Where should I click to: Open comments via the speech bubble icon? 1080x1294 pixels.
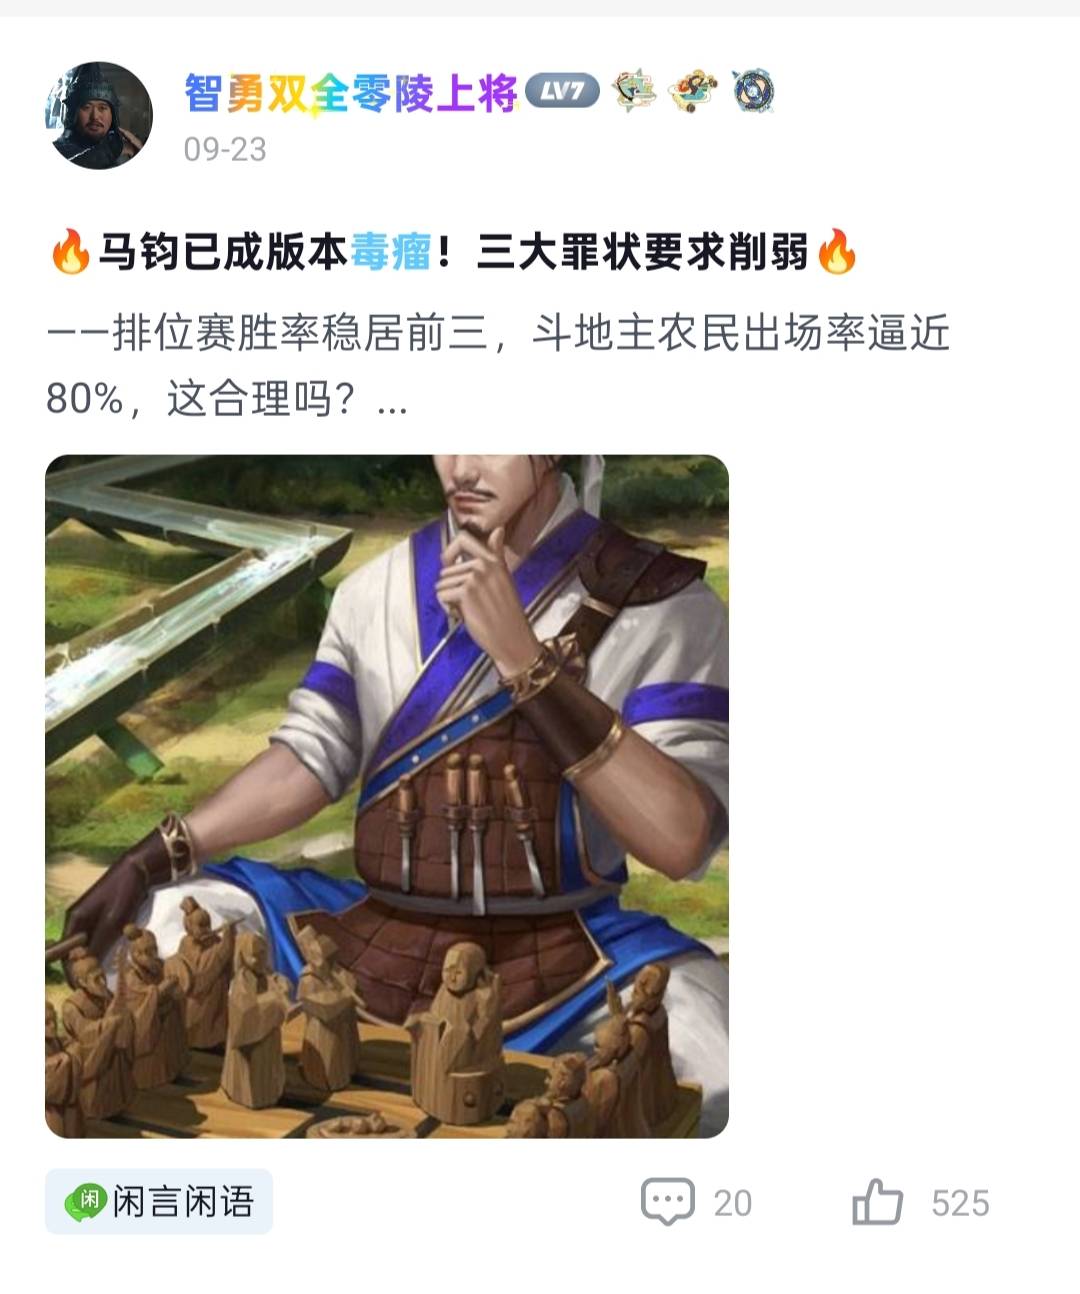click(667, 1202)
